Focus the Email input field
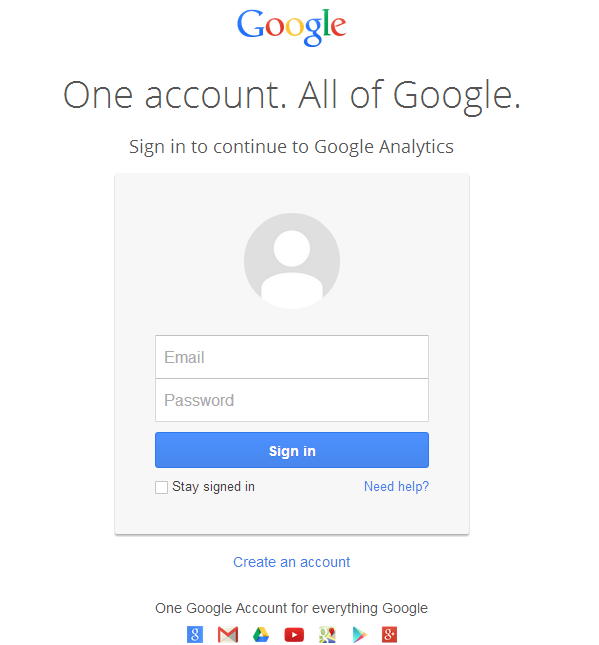 point(292,357)
